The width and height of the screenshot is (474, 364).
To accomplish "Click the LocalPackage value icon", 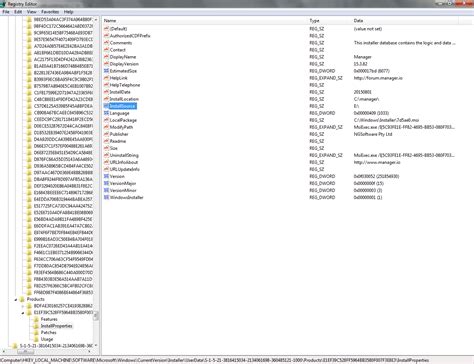I will [106, 120].
